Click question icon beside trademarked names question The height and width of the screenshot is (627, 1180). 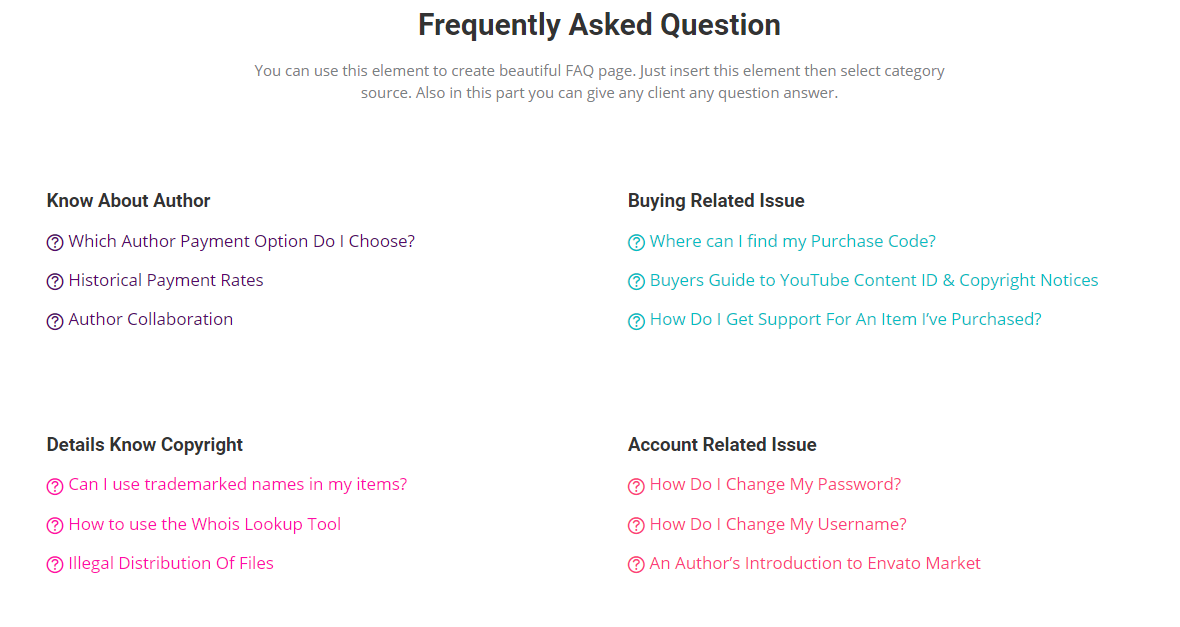55,486
